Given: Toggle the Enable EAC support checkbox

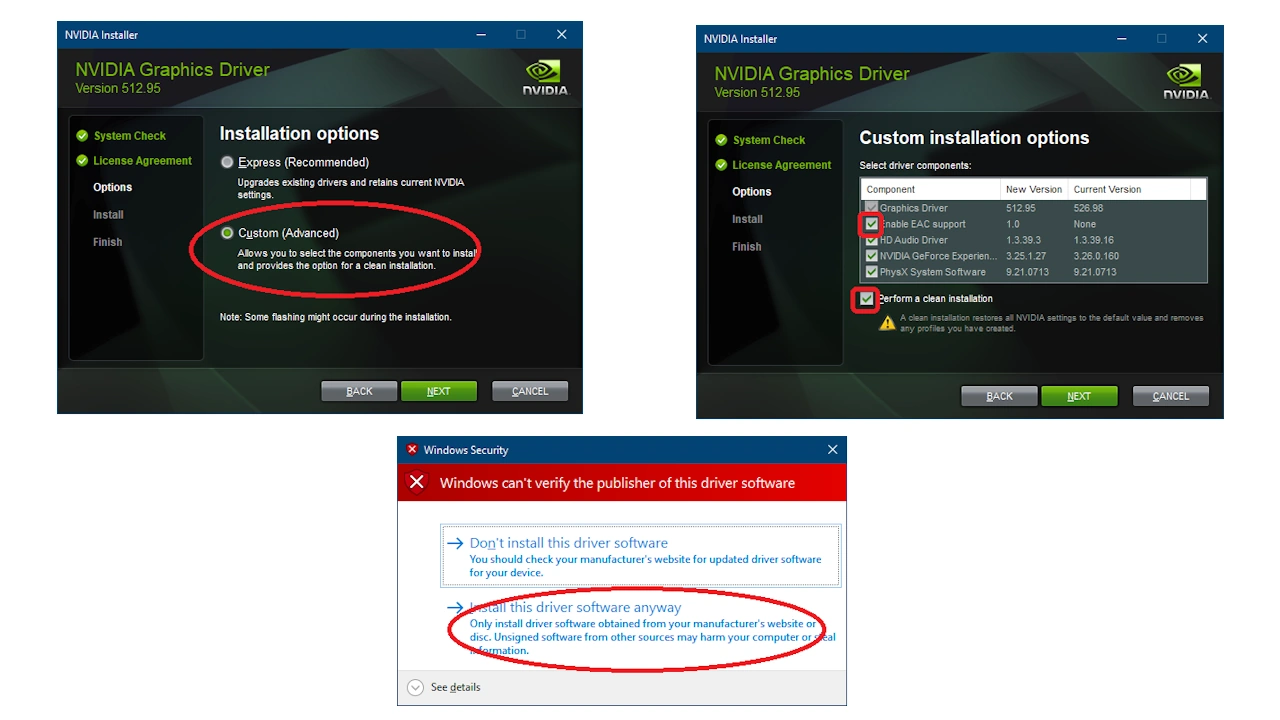Looking at the screenshot, I should pos(871,224).
